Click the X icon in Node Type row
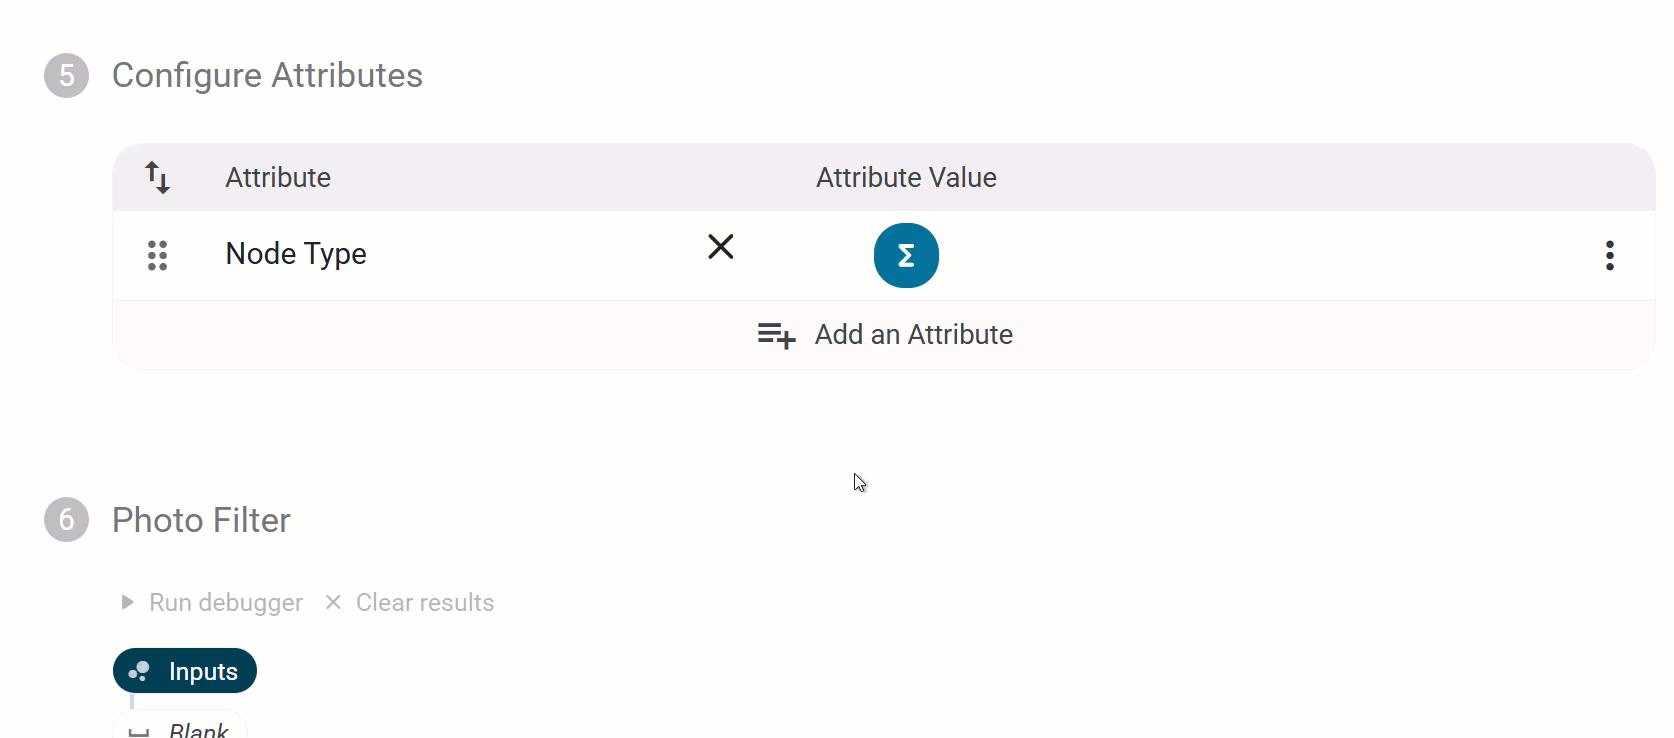 (720, 247)
